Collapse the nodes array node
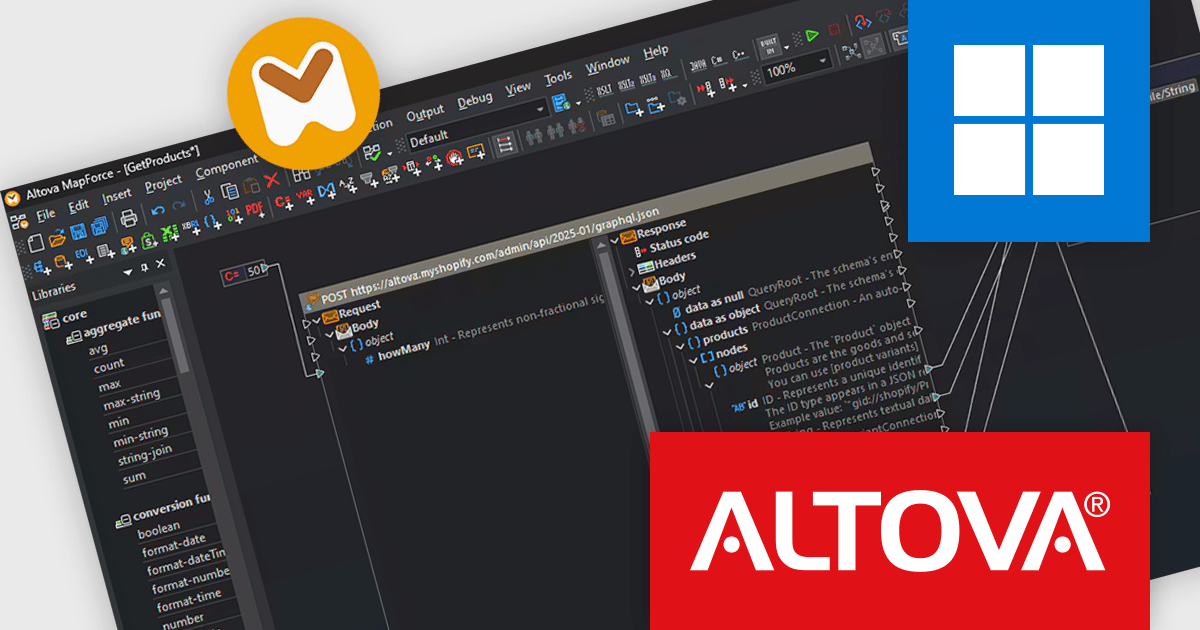The width and height of the screenshot is (1200, 630). 693,359
